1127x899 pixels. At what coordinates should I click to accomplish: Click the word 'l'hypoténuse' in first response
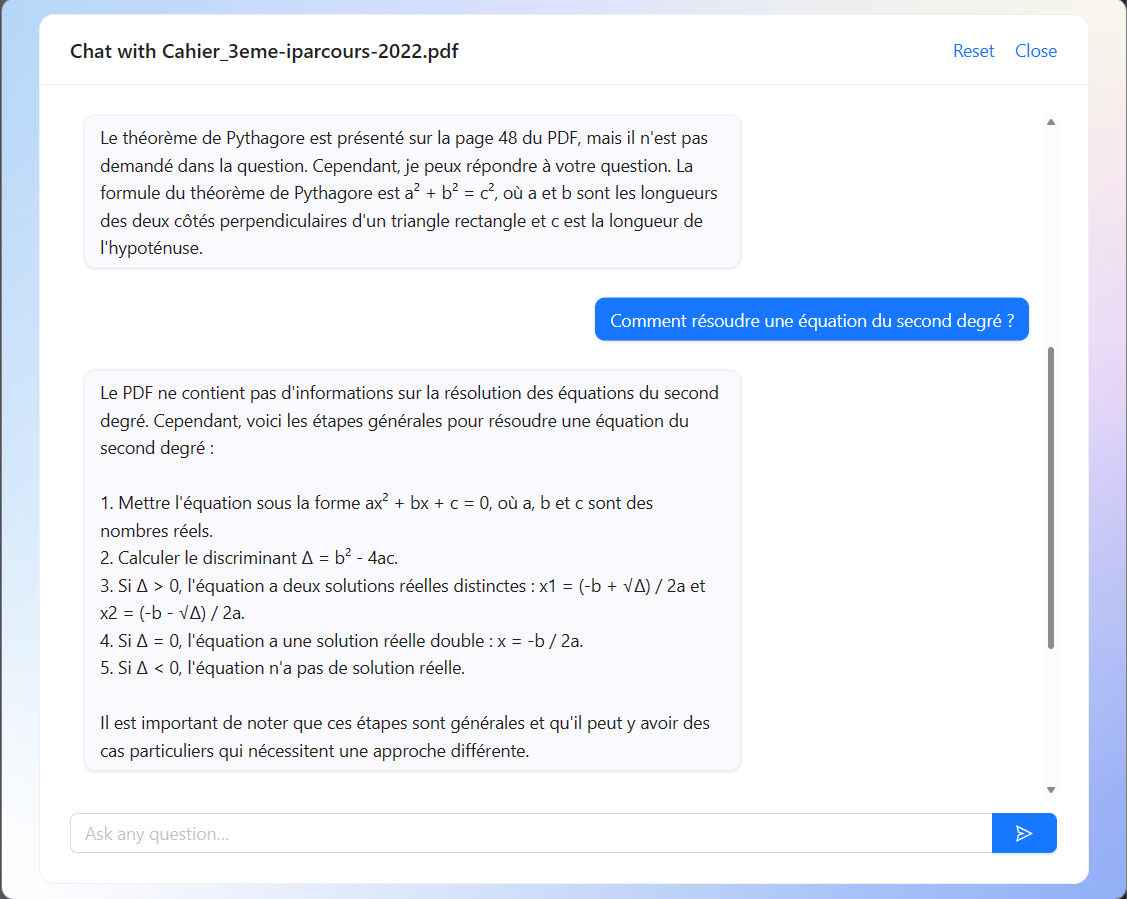point(151,249)
